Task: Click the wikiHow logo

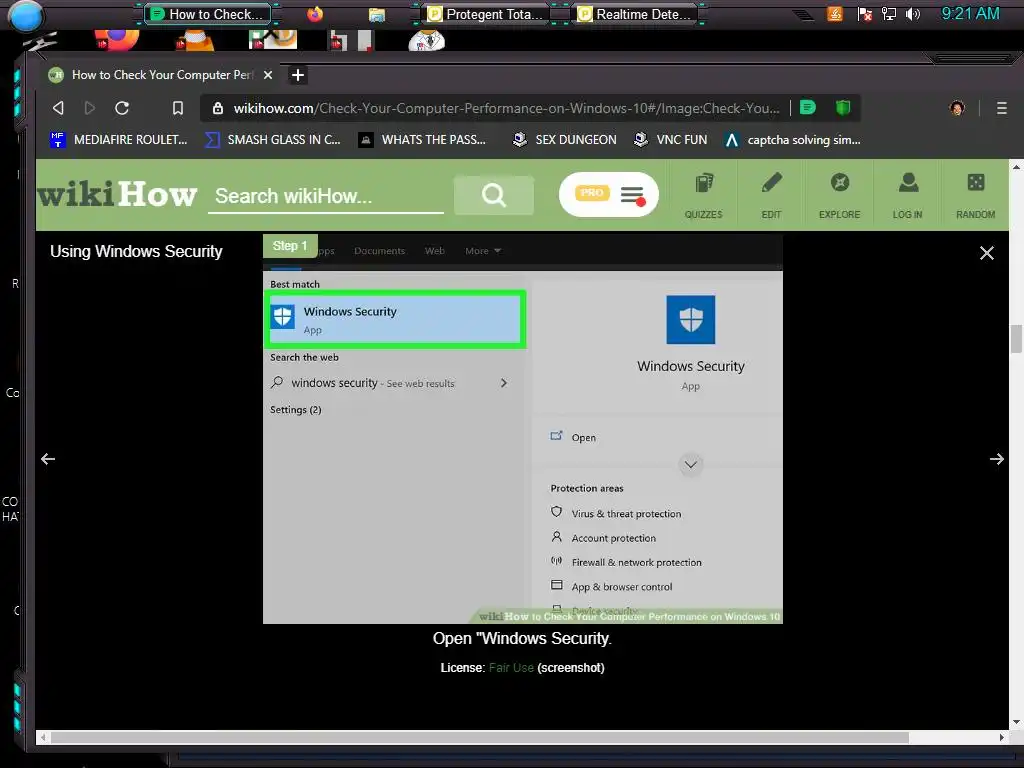Action: click(x=117, y=194)
